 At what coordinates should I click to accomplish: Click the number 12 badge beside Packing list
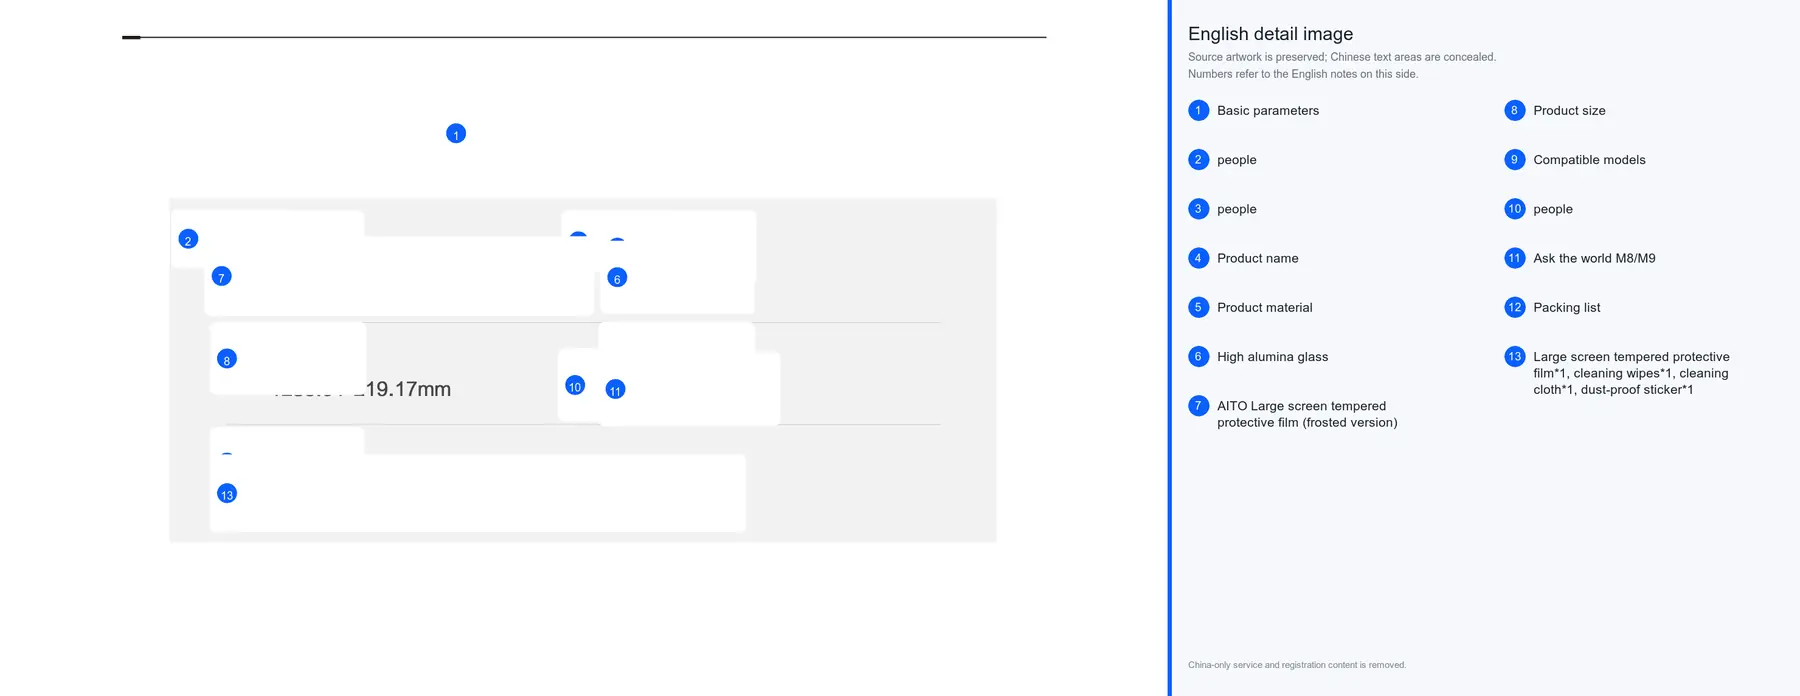tap(1515, 308)
